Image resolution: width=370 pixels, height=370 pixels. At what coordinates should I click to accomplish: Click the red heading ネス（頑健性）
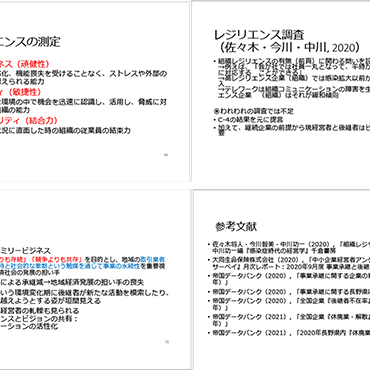click(x=25, y=64)
